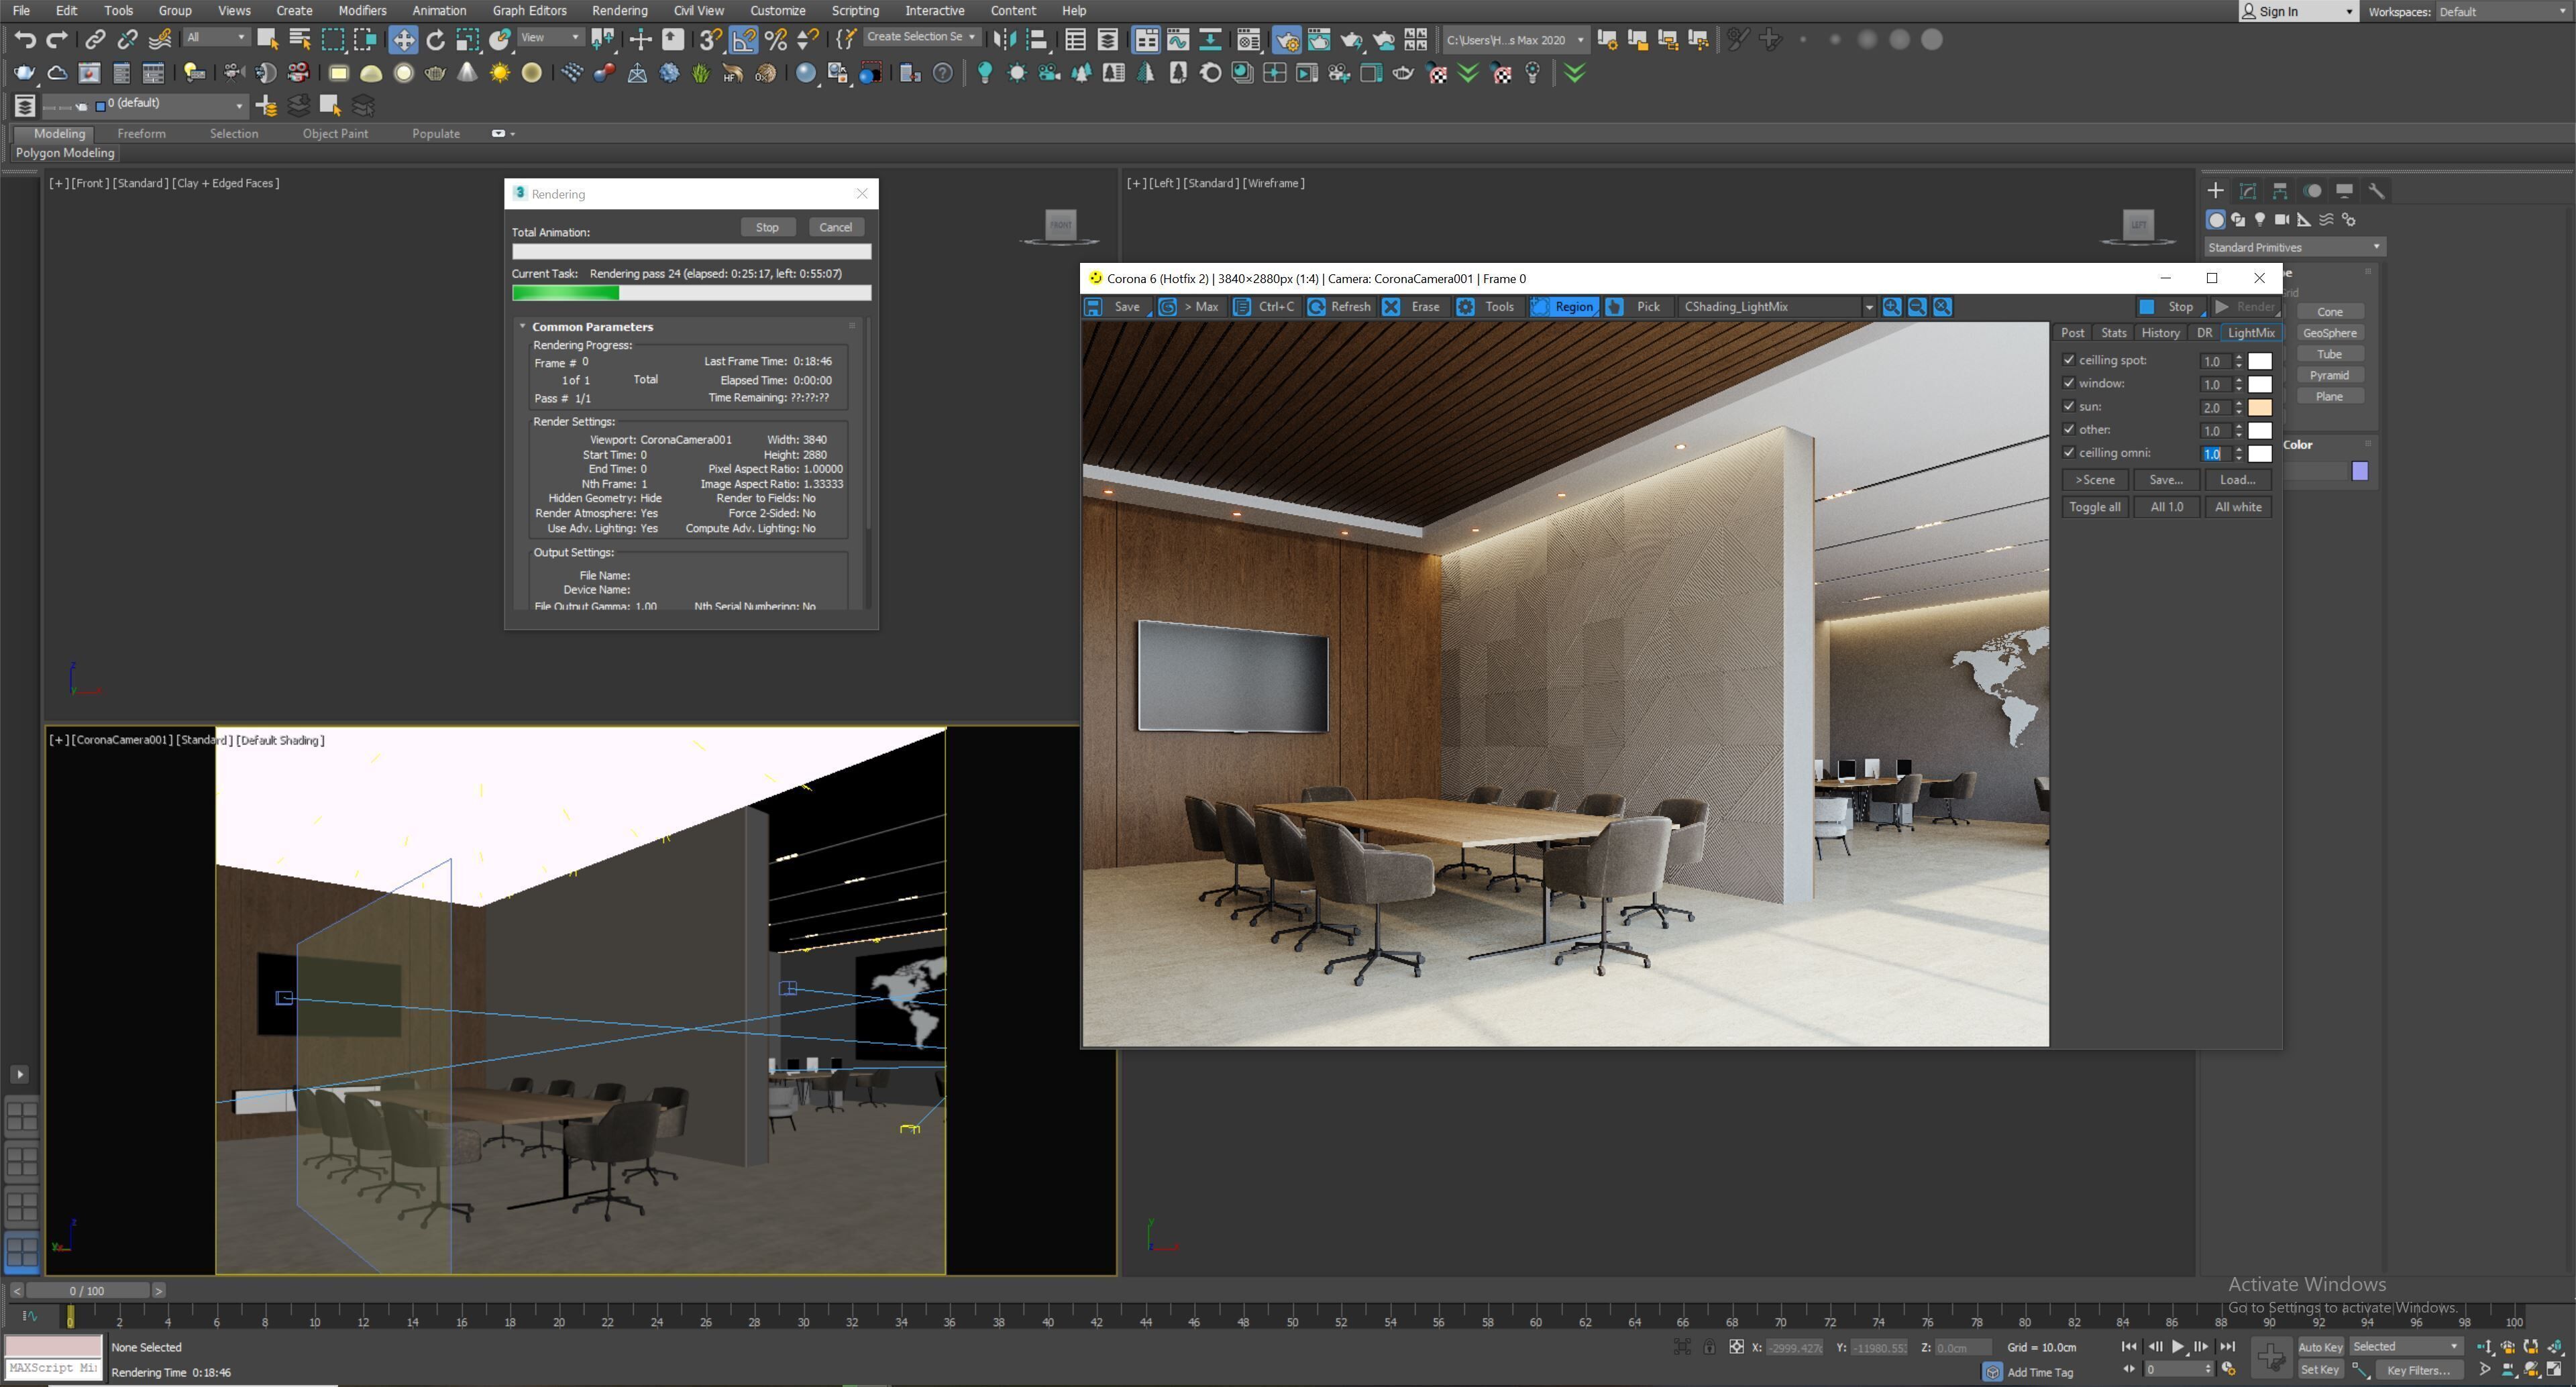Click the All white LightMix button
This screenshot has height=1387, width=2576.
pyautogui.click(x=2238, y=507)
